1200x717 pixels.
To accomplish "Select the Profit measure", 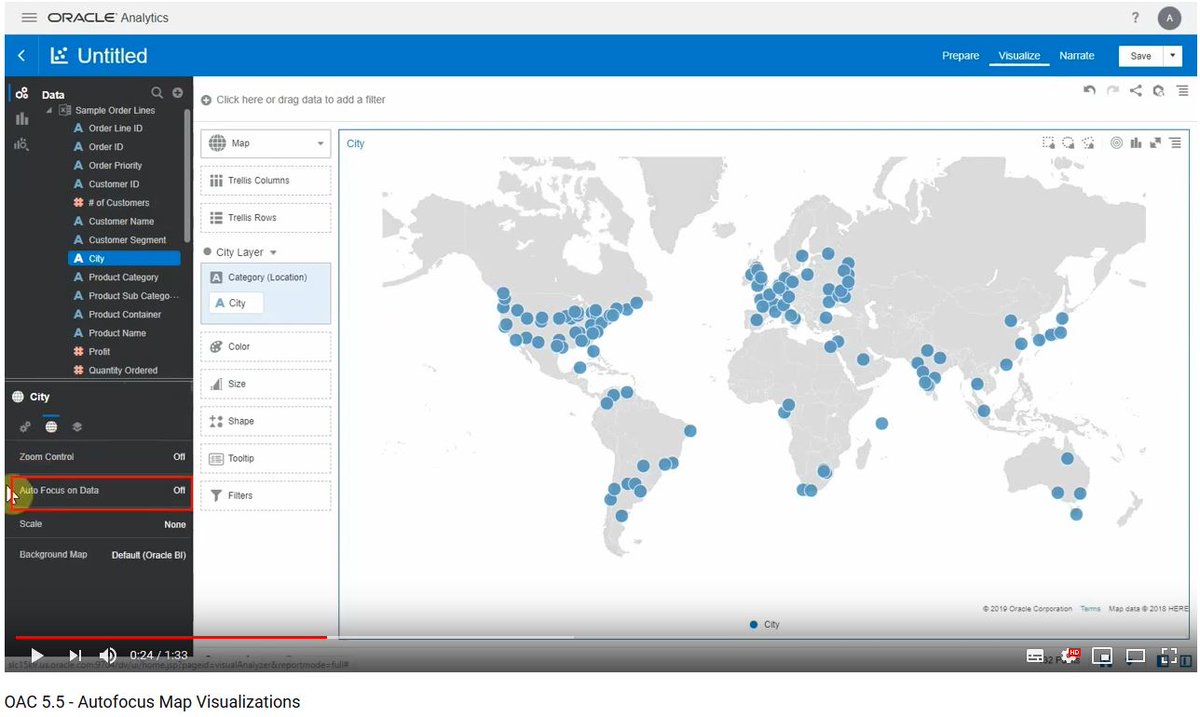I will pyautogui.click(x=99, y=352).
